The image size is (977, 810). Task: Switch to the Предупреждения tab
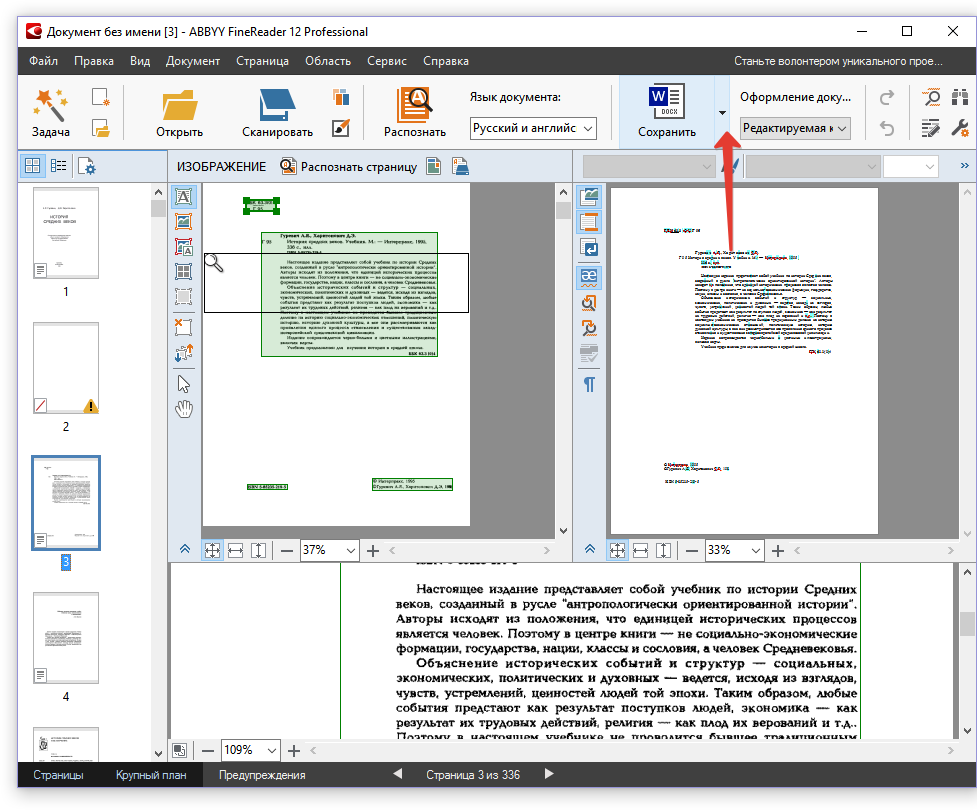point(262,775)
